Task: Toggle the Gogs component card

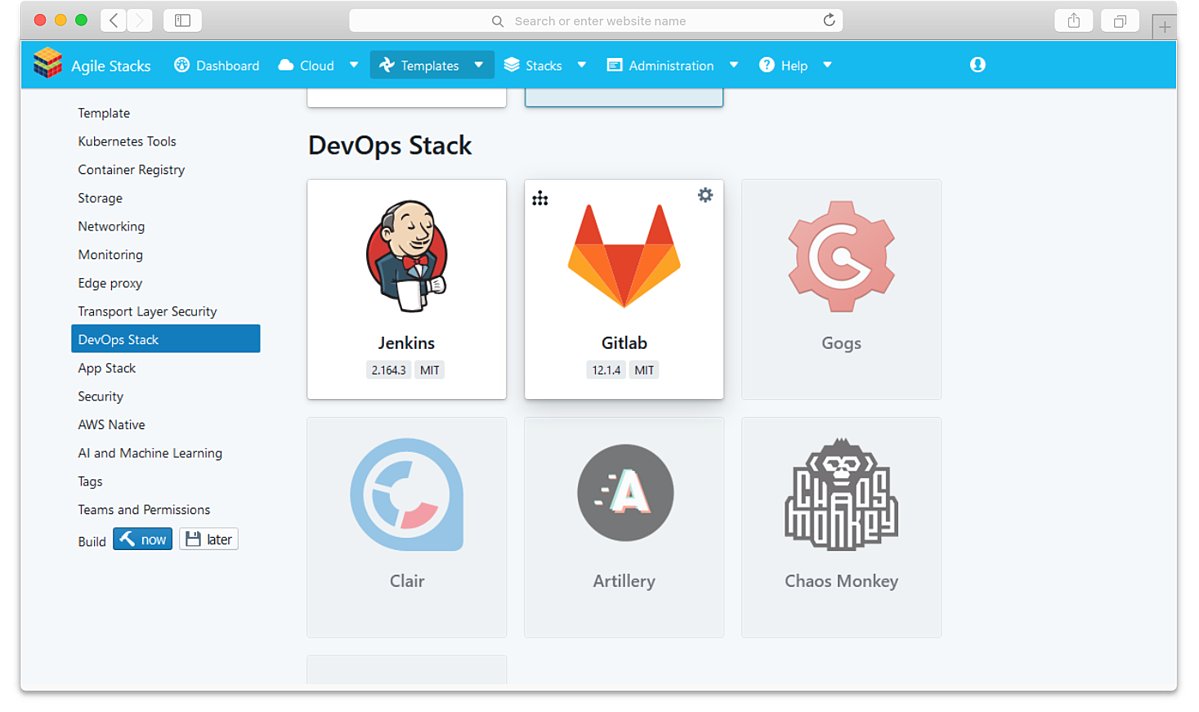Action: tap(841, 289)
